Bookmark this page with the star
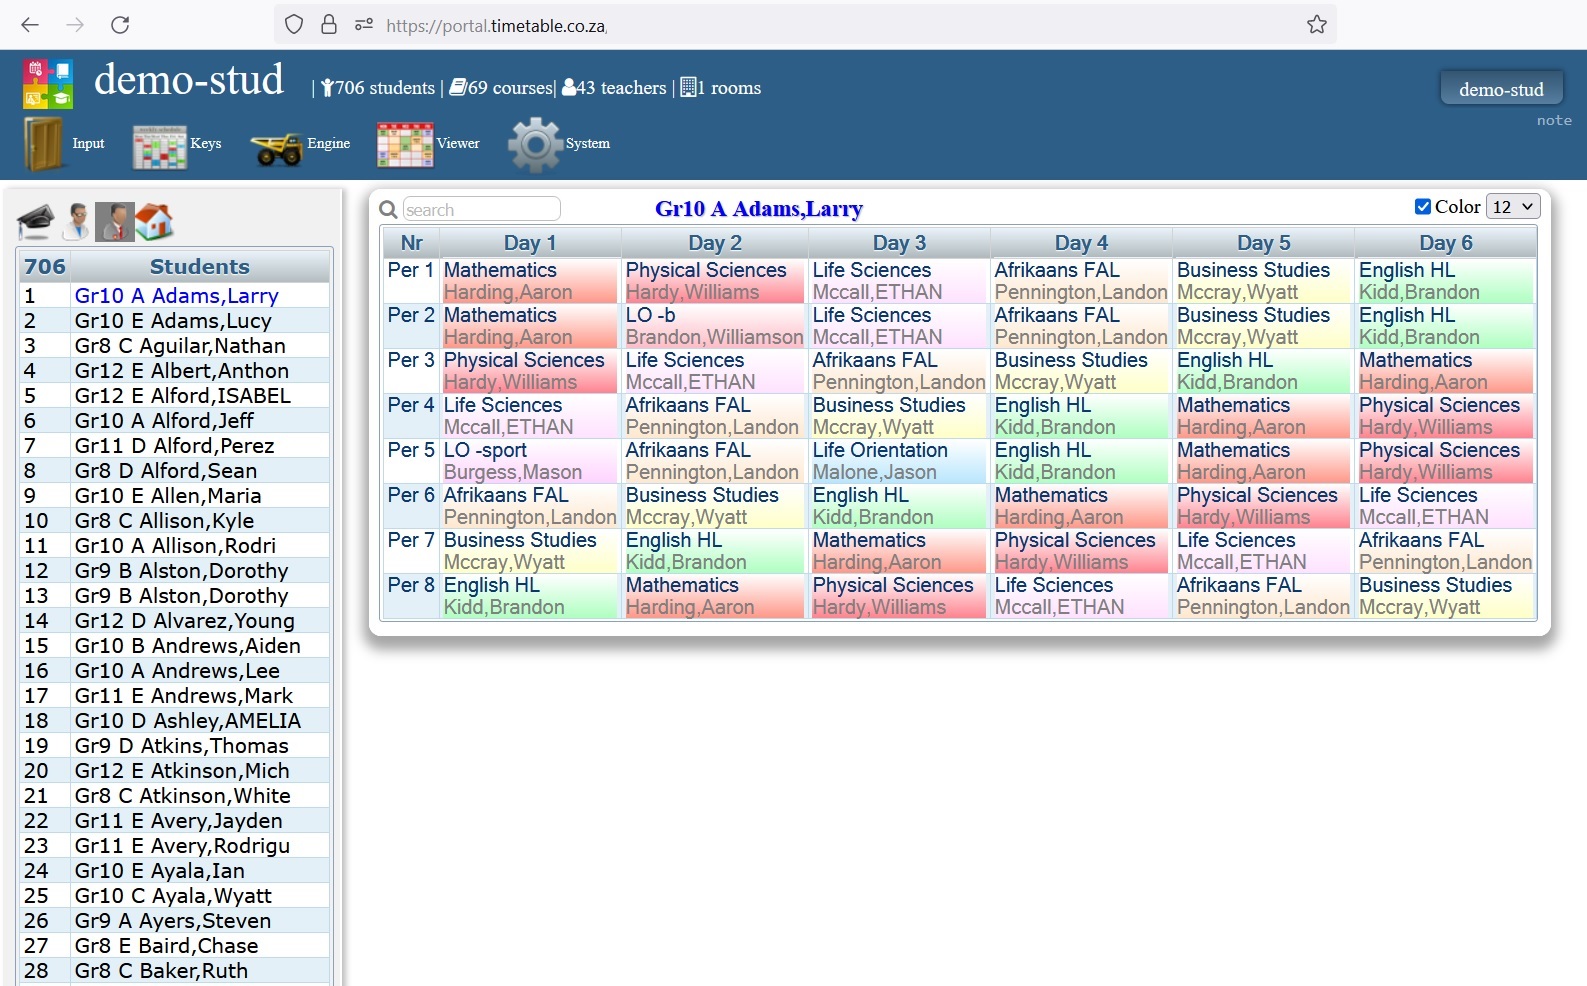The width and height of the screenshot is (1587, 986). 1317,25
